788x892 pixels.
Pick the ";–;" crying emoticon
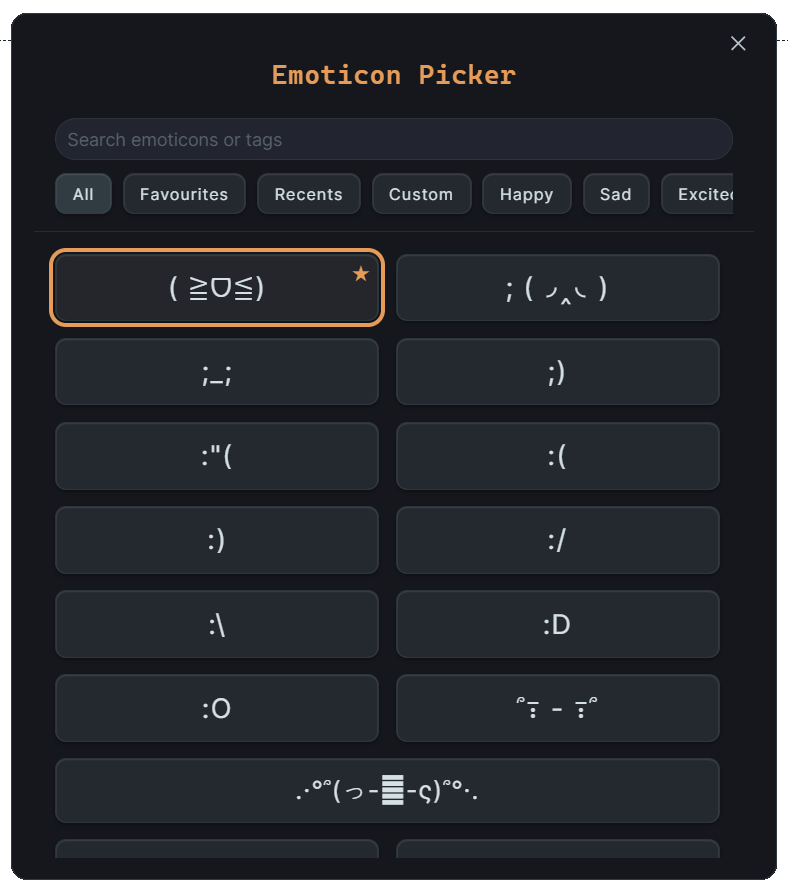pyautogui.click(x=217, y=372)
